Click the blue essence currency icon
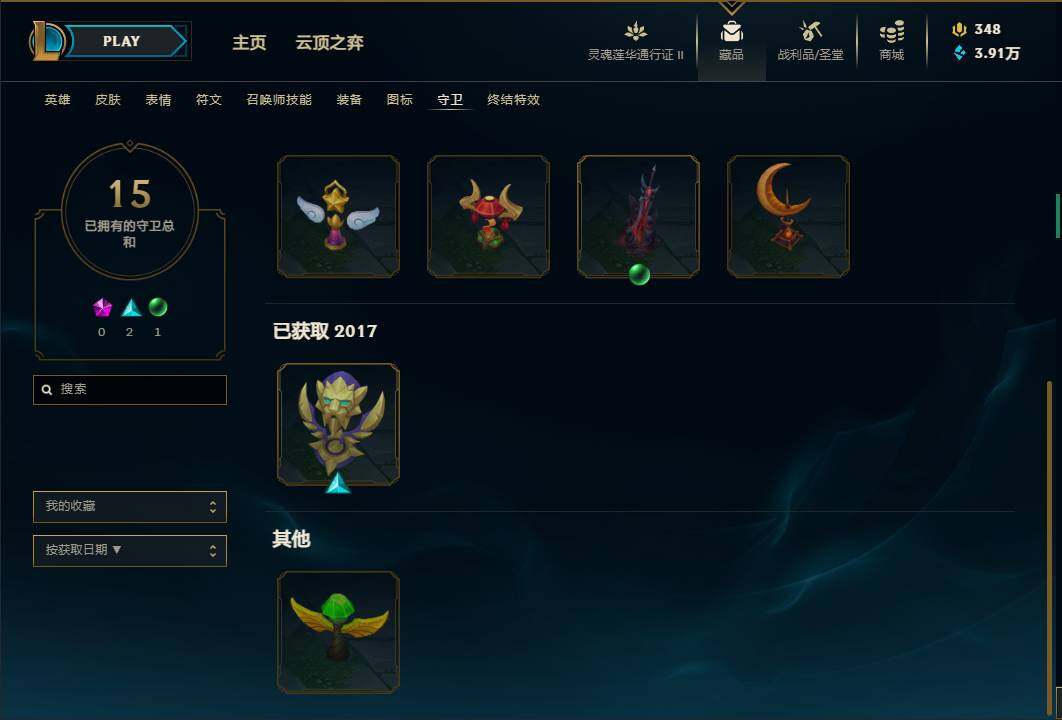Screen dimensions: 1062x720 tap(959, 53)
